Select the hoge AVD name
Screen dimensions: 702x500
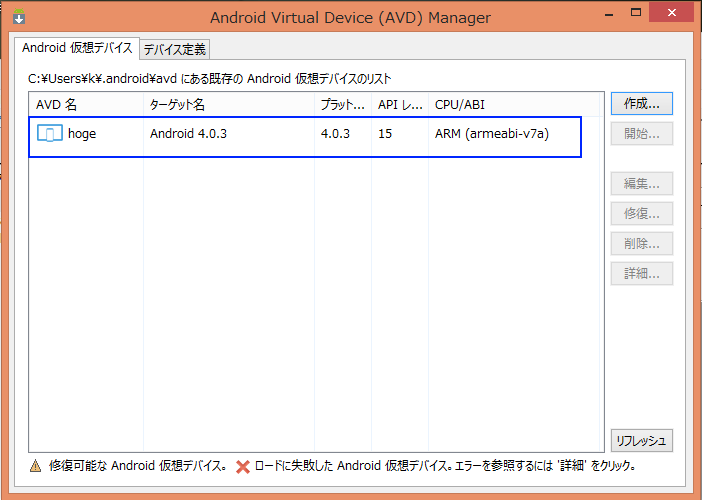(x=82, y=134)
